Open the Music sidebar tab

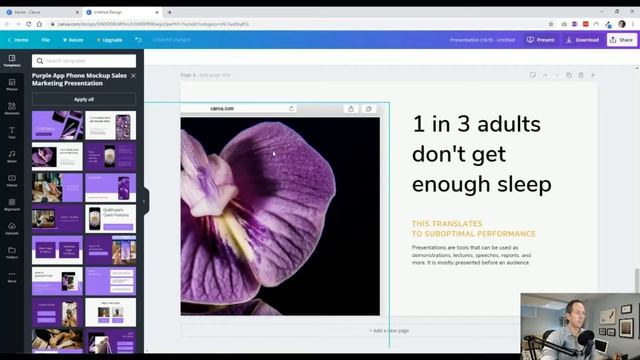[x=12, y=157]
